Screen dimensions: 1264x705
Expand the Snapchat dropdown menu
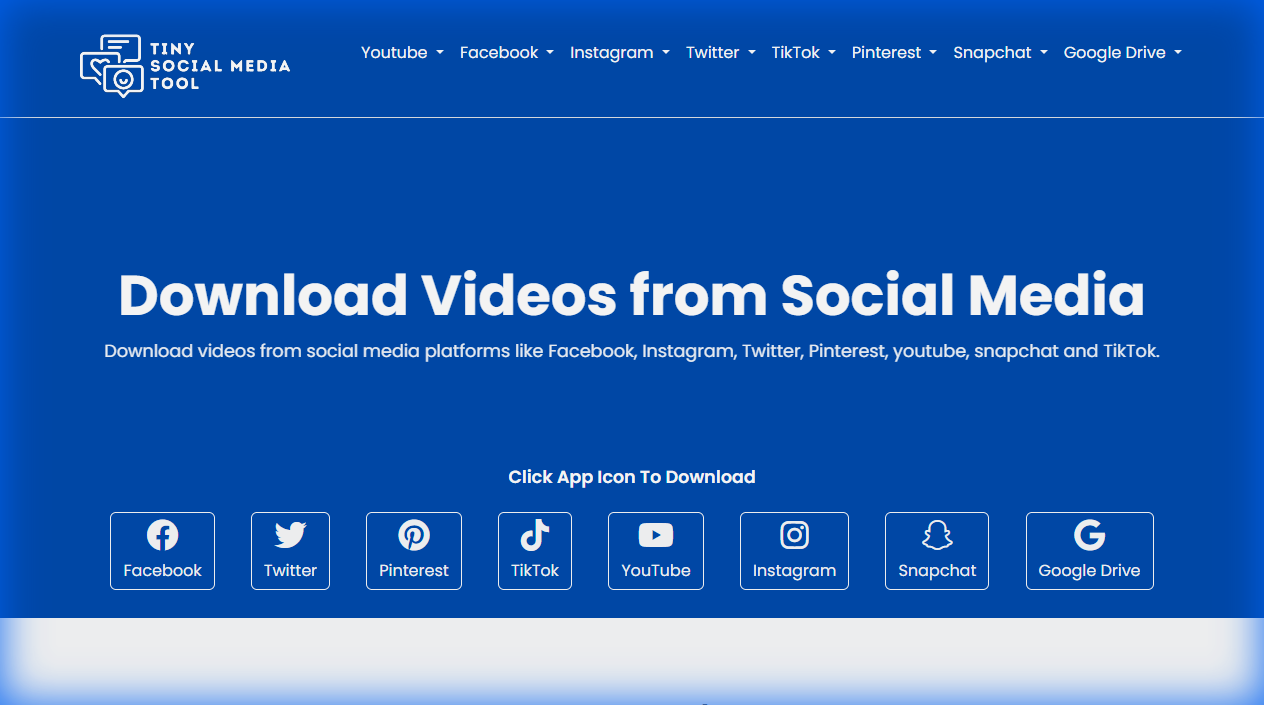click(x=999, y=52)
